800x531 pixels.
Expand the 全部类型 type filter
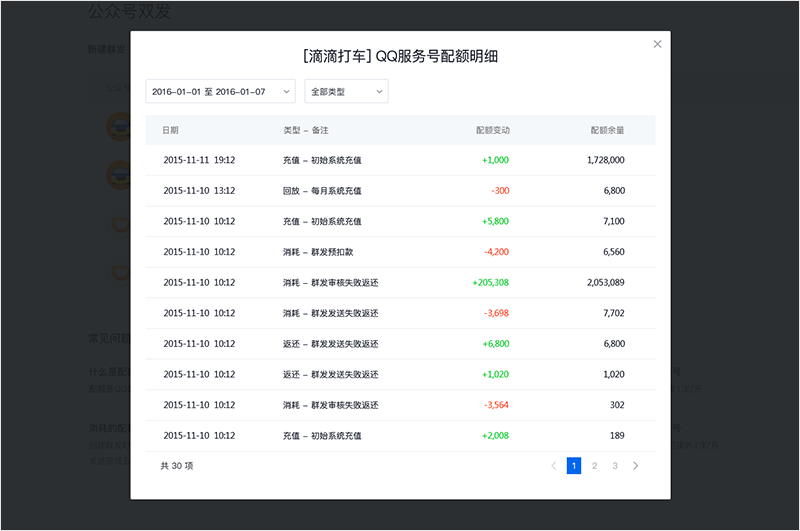pyautogui.click(x=346, y=91)
